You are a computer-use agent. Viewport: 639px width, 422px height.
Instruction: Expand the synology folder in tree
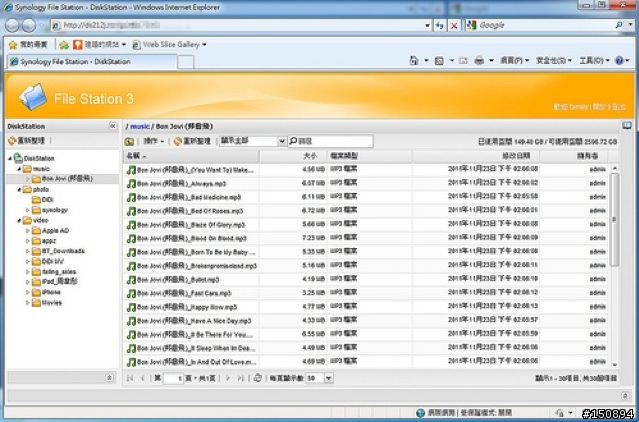[x=28, y=210]
